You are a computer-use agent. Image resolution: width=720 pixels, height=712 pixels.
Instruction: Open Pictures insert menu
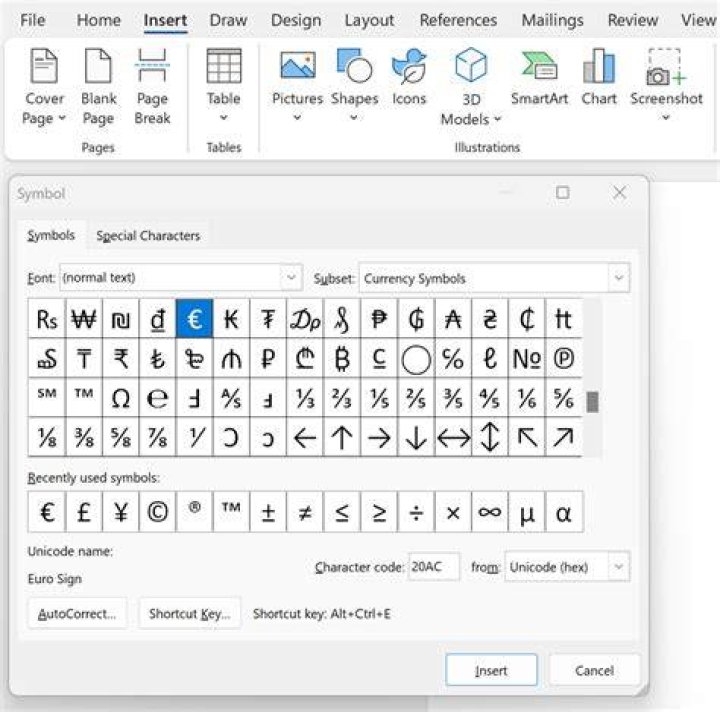298,85
